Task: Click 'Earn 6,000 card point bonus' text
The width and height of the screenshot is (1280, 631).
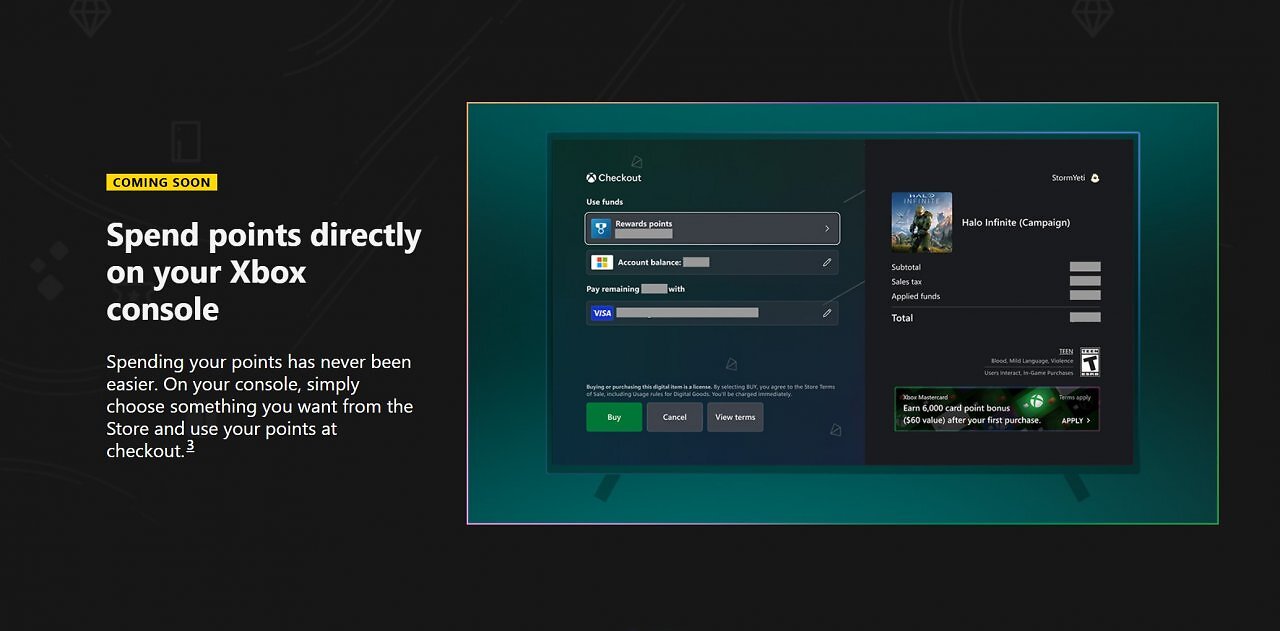Action: pyautogui.click(x=956, y=408)
